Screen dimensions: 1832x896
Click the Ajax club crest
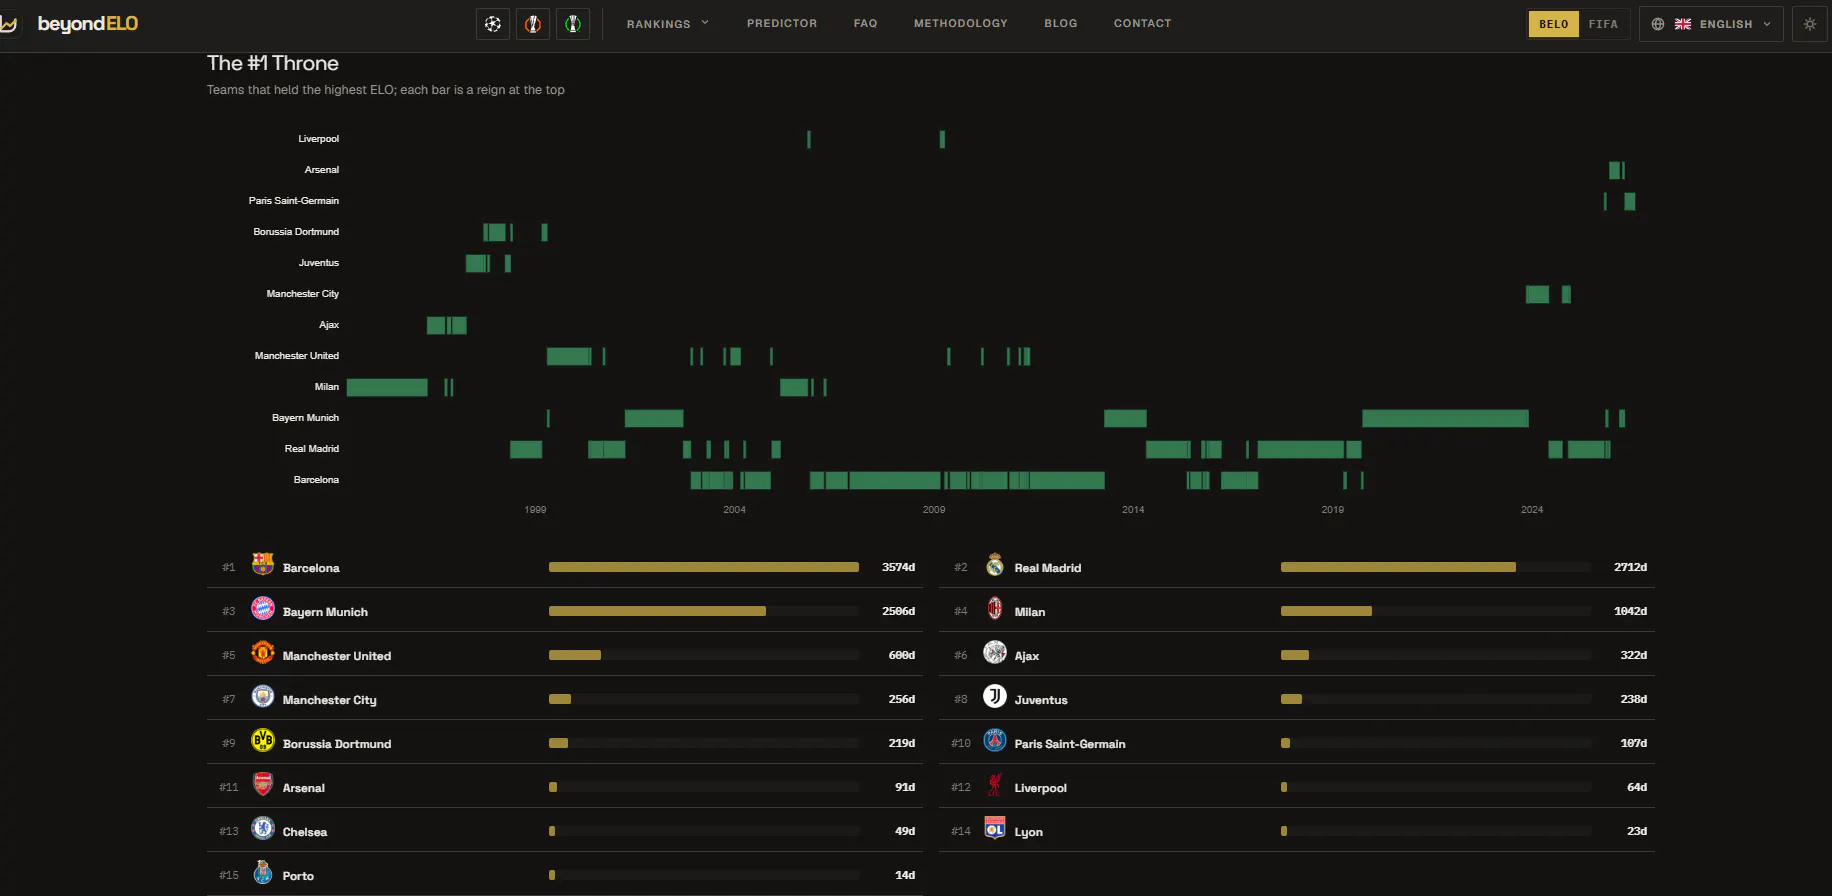(995, 653)
